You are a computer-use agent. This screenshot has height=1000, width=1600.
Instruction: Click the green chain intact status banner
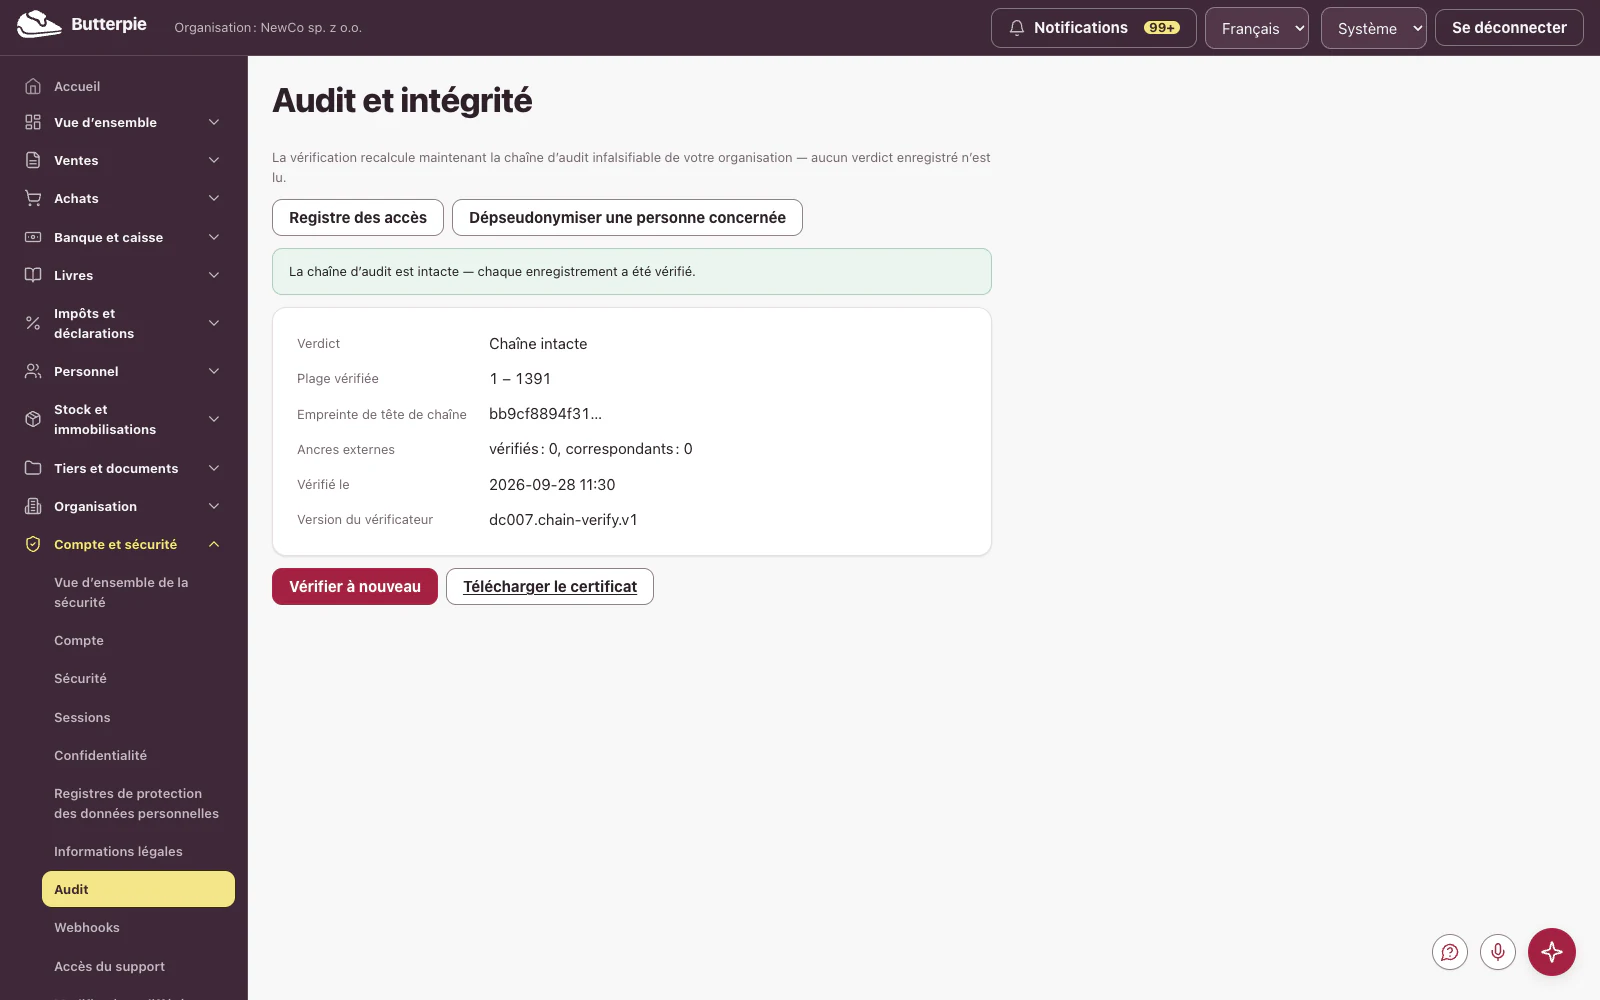point(632,271)
